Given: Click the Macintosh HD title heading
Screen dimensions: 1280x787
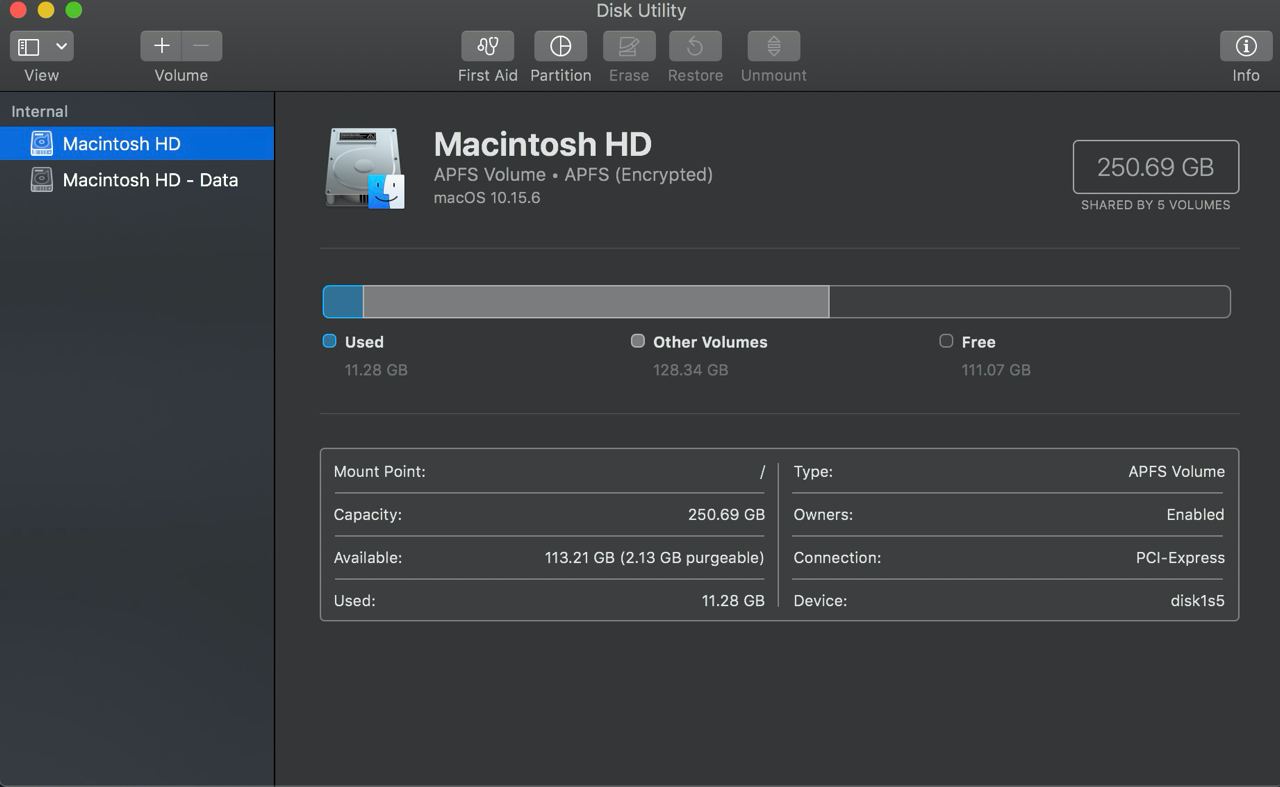Looking at the screenshot, I should click(x=543, y=144).
